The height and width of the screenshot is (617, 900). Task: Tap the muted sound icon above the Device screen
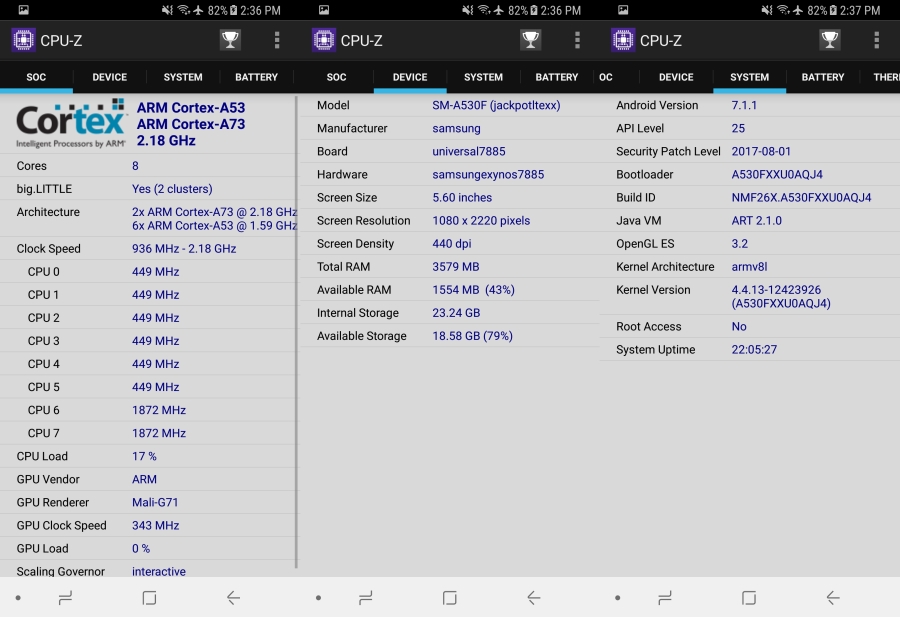click(468, 10)
